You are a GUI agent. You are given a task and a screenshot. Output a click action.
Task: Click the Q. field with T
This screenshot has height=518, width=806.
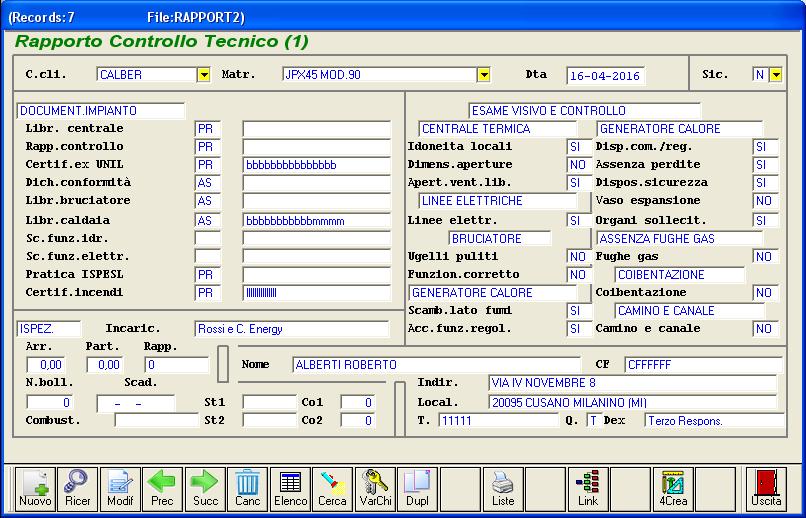[x=594, y=420]
